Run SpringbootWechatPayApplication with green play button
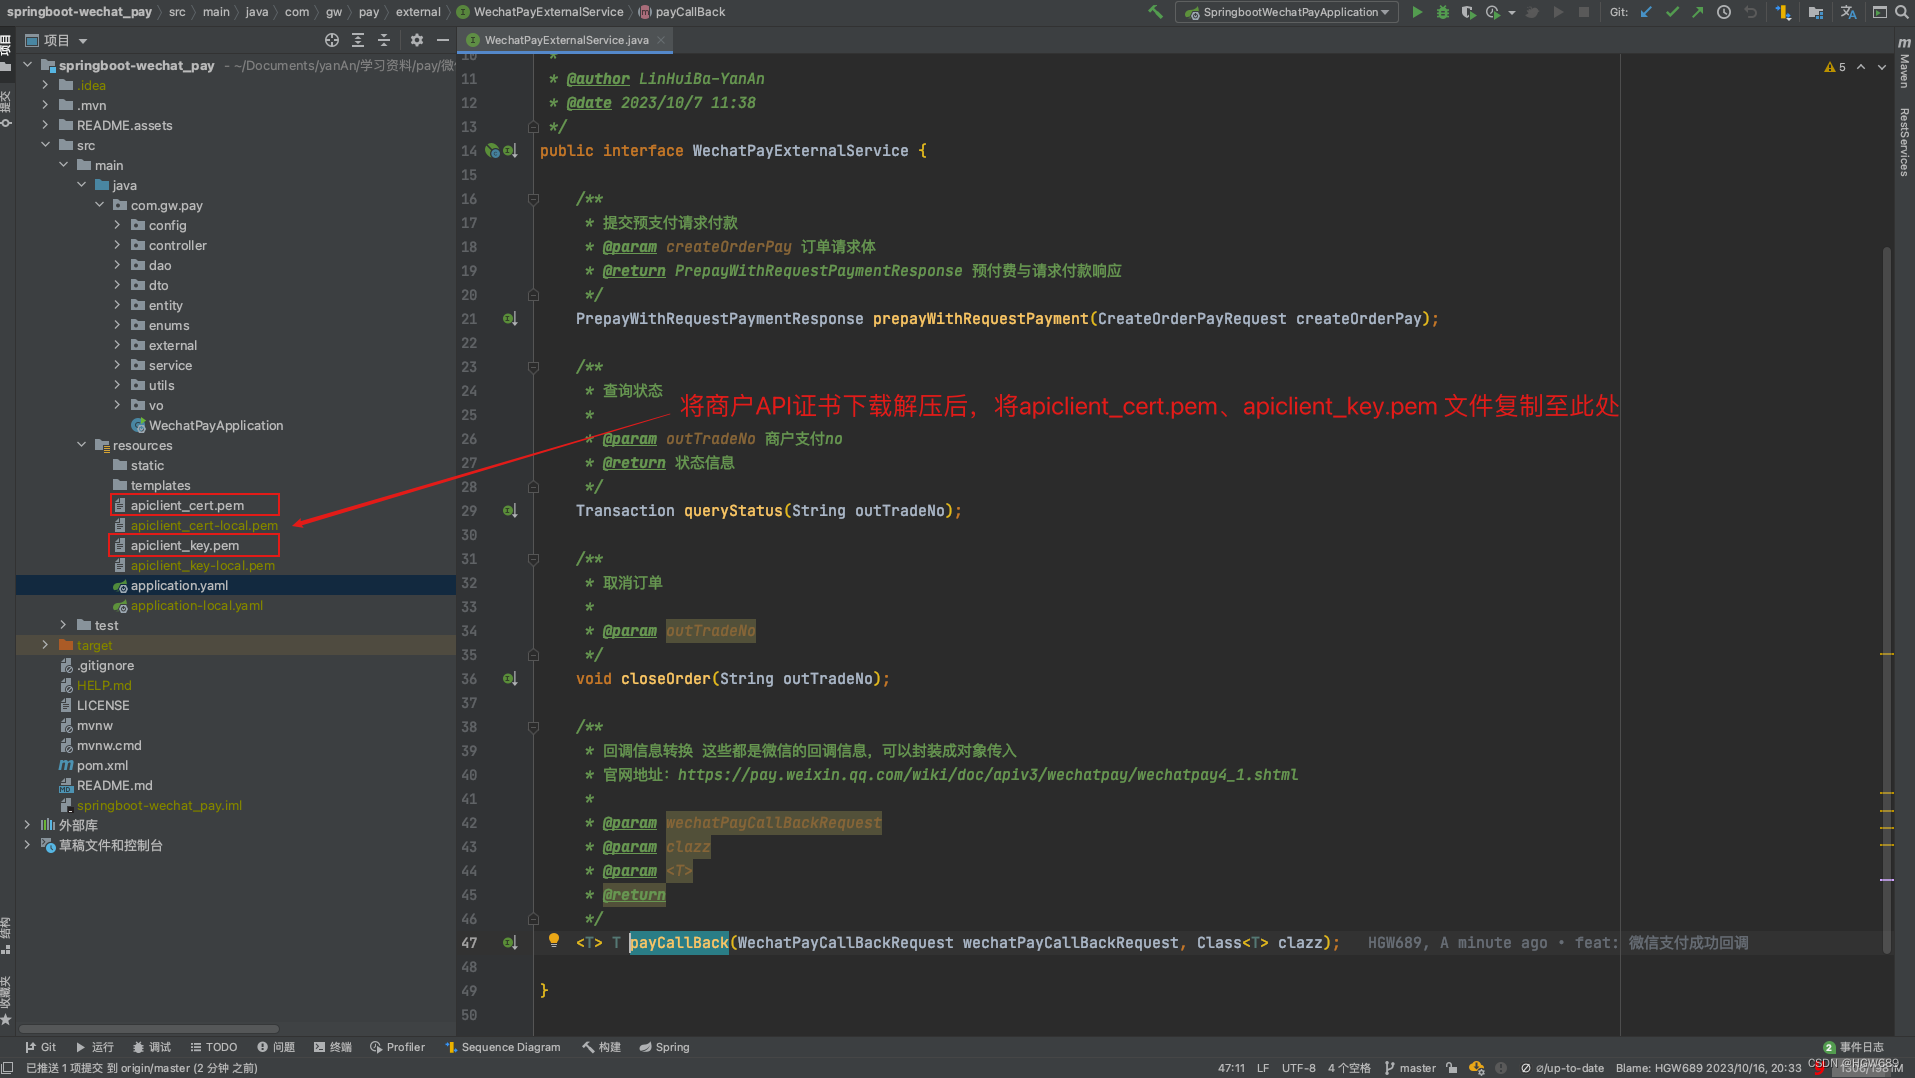The width and height of the screenshot is (1915, 1078). (1416, 12)
